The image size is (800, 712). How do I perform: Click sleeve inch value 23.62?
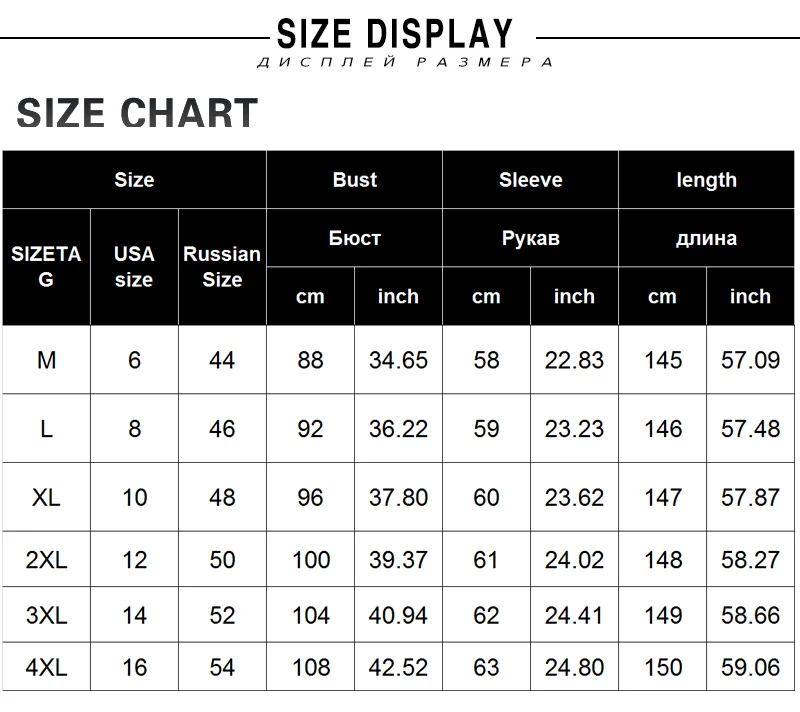pyautogui.click(x=574, y=497)
